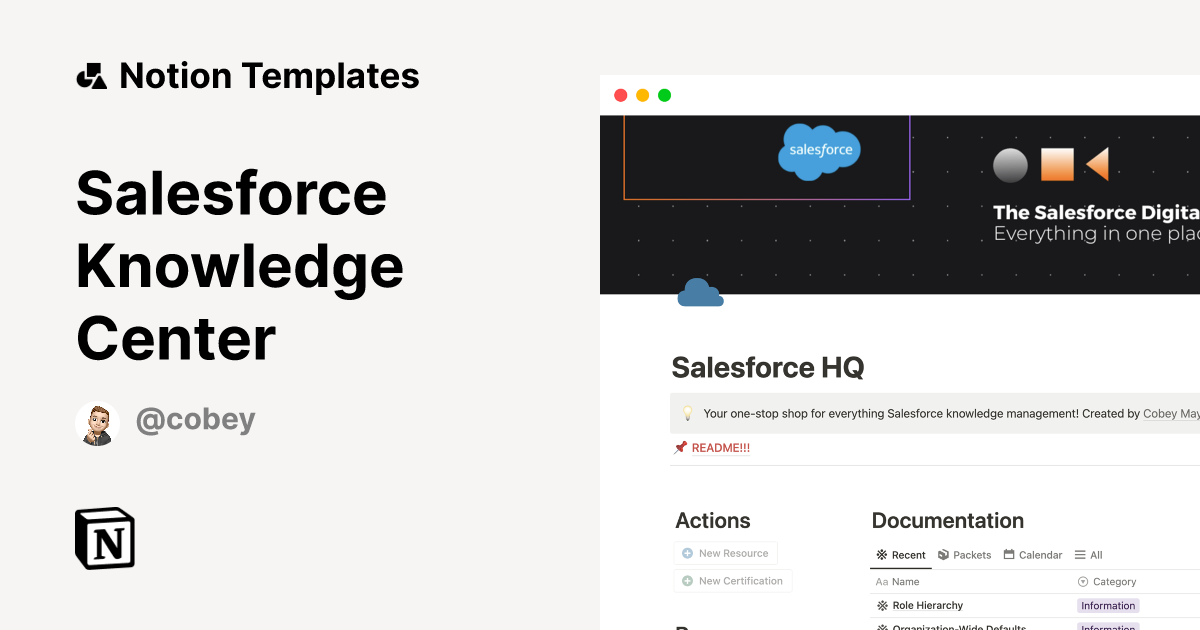Select the lightbulb icon in the callout

coord(685,412)
